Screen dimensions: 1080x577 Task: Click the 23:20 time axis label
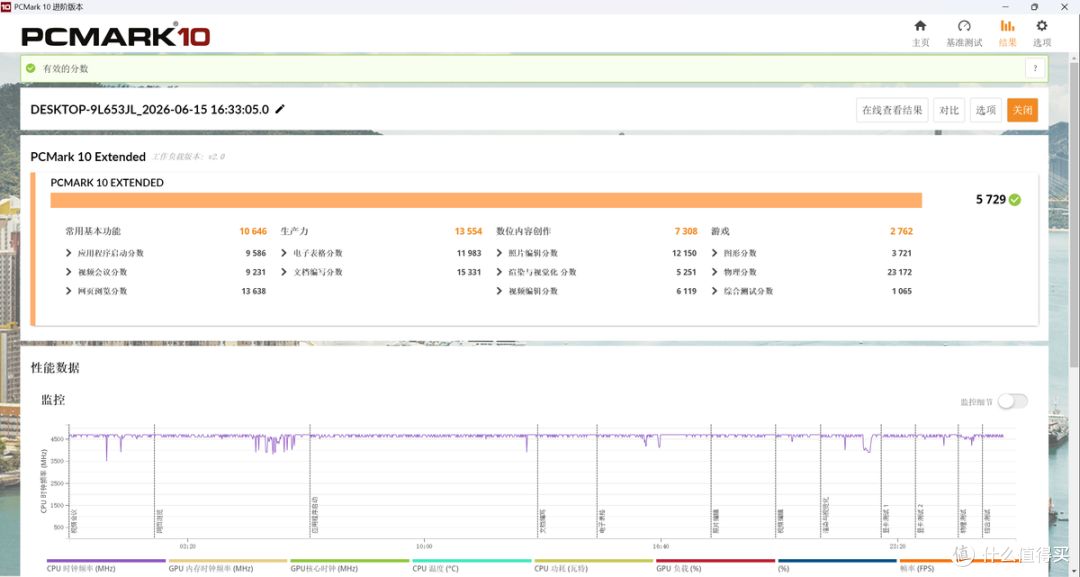[897, 546]
